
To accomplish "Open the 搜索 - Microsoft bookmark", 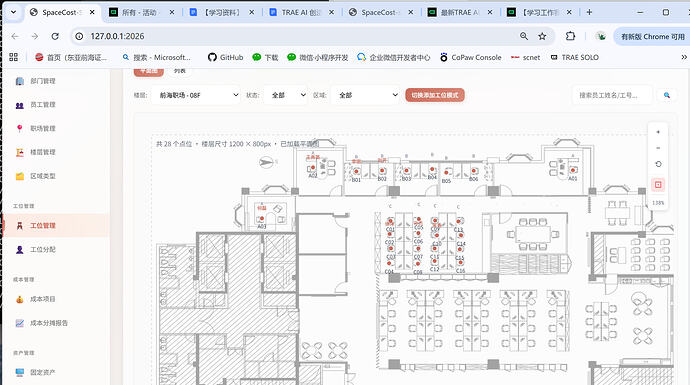I will 156,57.
